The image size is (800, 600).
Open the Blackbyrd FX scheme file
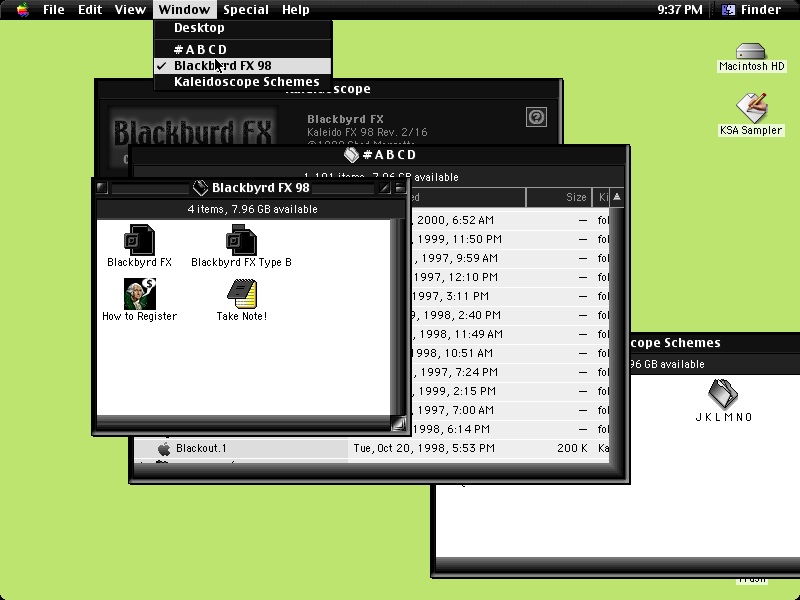(139, 240)
